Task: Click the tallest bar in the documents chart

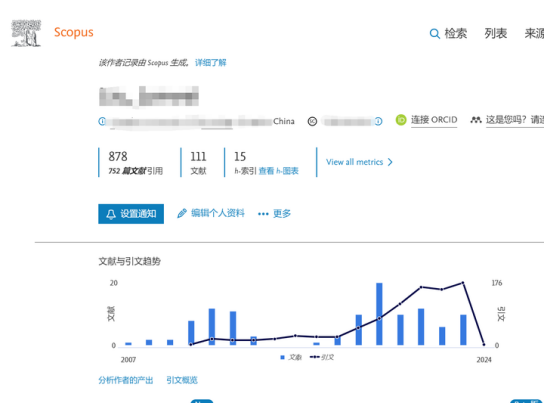Action: tap(379, 314)
